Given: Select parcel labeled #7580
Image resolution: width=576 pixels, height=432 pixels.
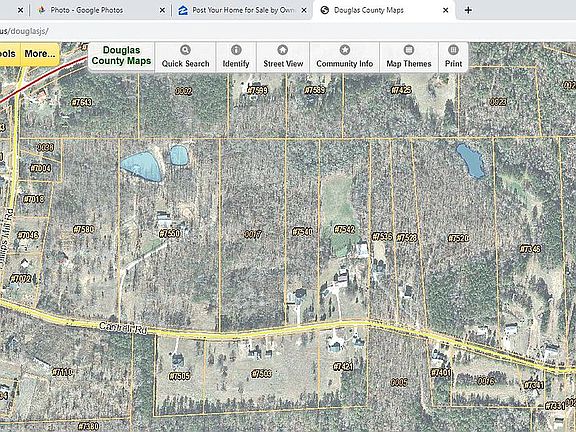Looking at the screenshot, I should coord(84,230).
